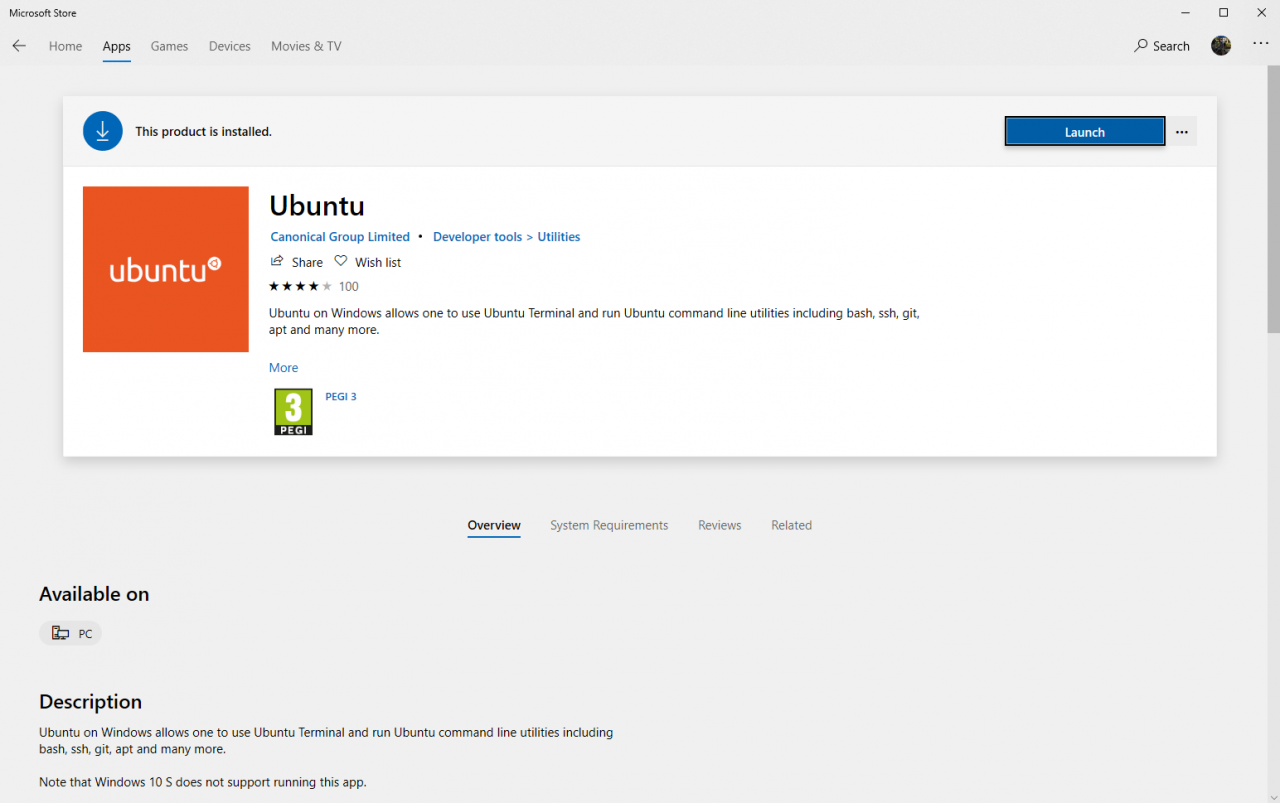Screen dimensions: 1280x803
Task: Click the vertical scrollbar thumb
Action: (1273, 200)
